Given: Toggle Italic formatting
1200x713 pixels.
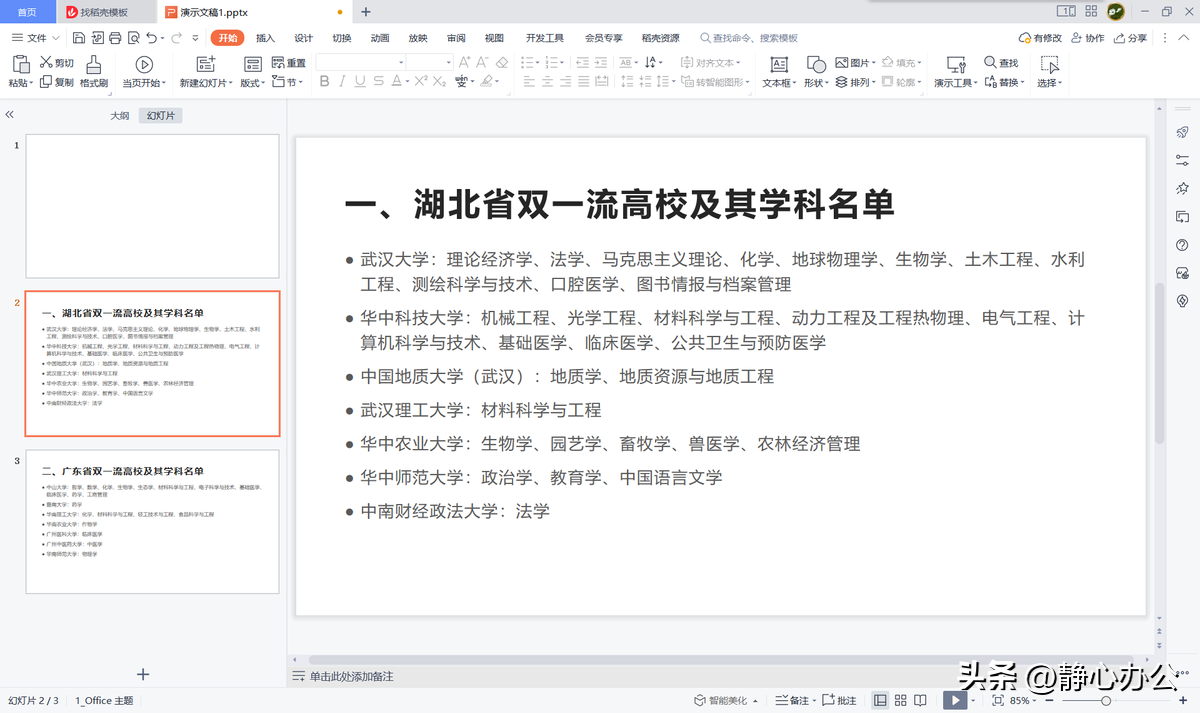Looking at the screenshot, I should 343,81.
